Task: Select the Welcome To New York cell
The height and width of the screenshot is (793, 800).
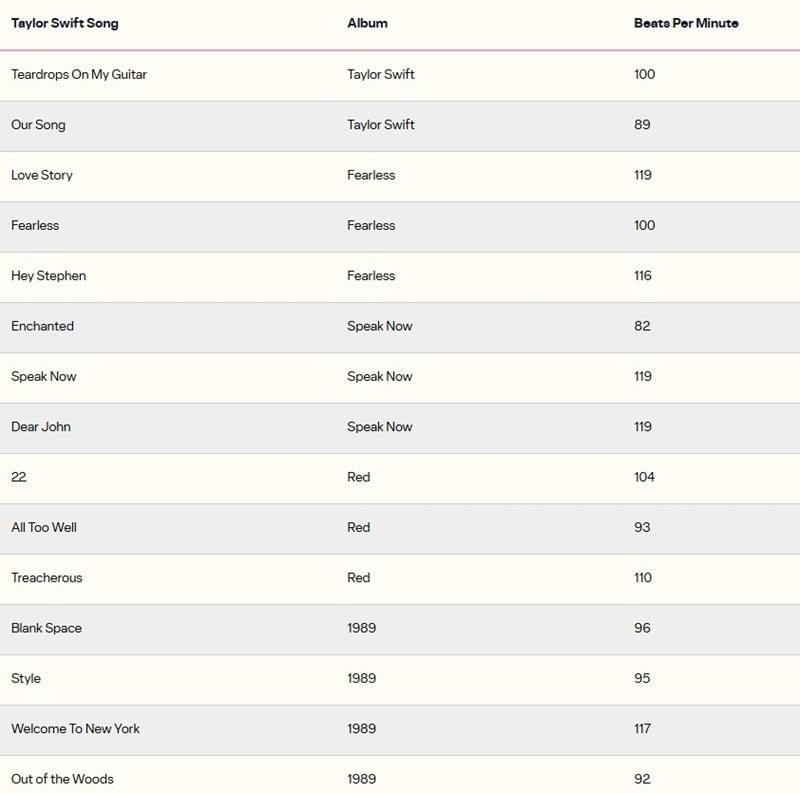Action: click(75, 729)
